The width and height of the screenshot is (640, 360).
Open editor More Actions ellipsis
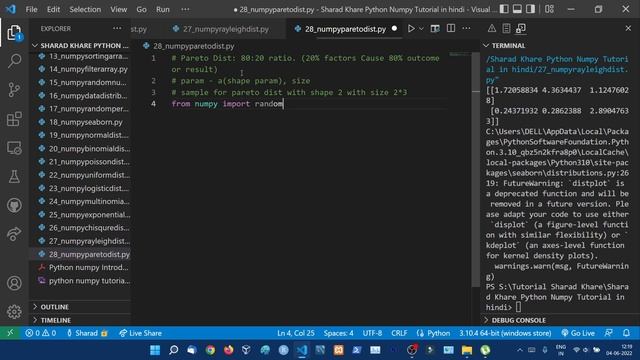(467, 29)
